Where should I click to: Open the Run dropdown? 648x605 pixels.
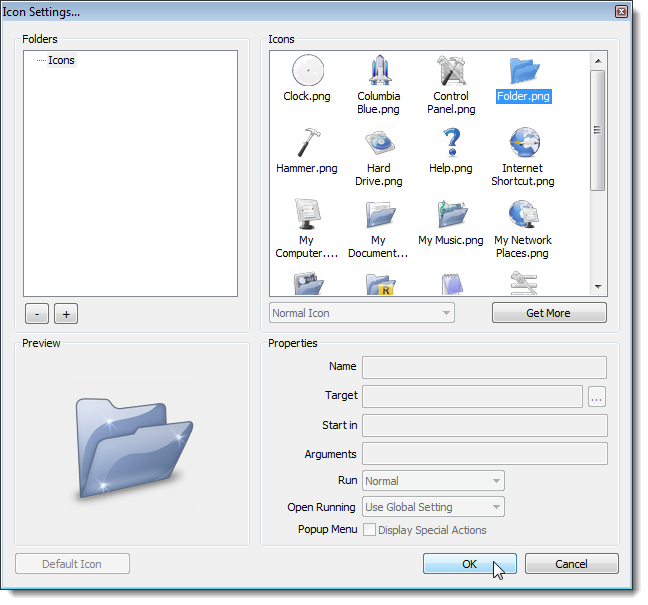pos(433,481)
